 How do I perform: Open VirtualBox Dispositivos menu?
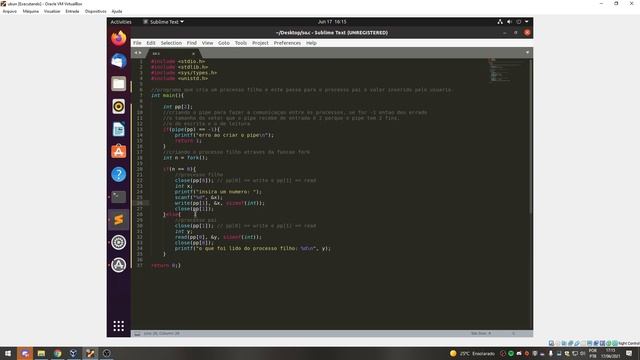[96, 11]
